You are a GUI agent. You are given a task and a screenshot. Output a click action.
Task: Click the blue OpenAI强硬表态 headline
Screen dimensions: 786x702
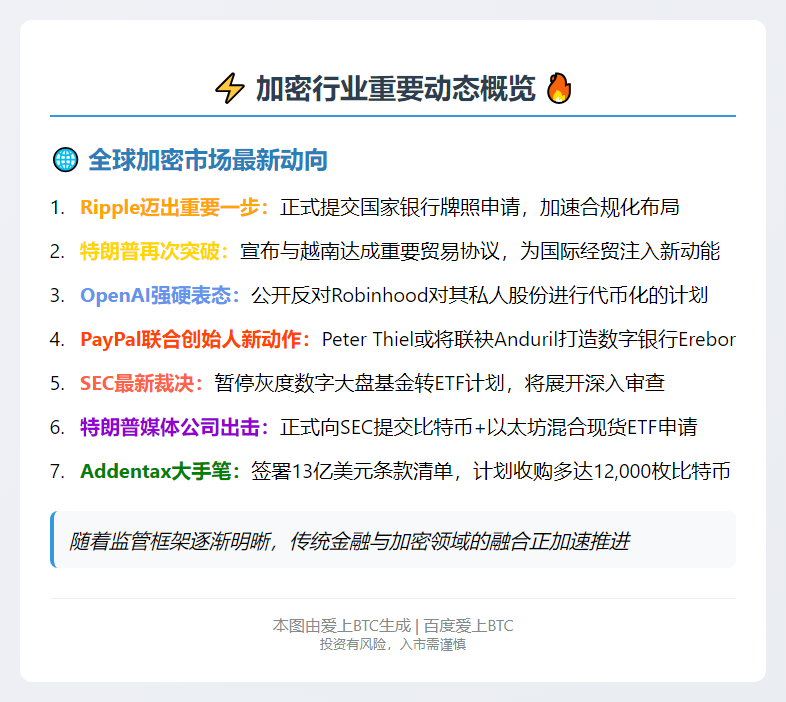(160, 296)
